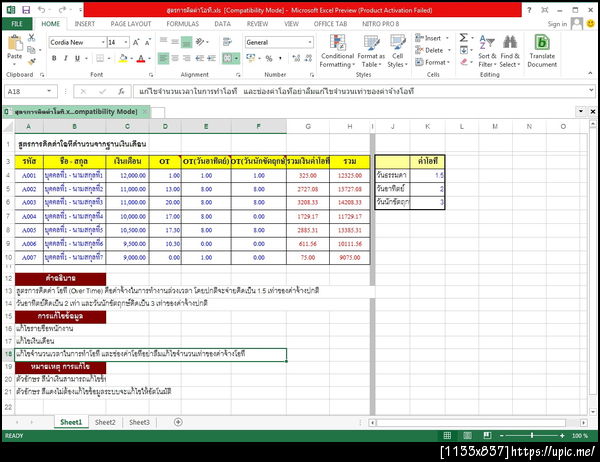Viewport: 600px width, 462px height.
Task: Toggle Align Right
Action: (x=187, y=58)
